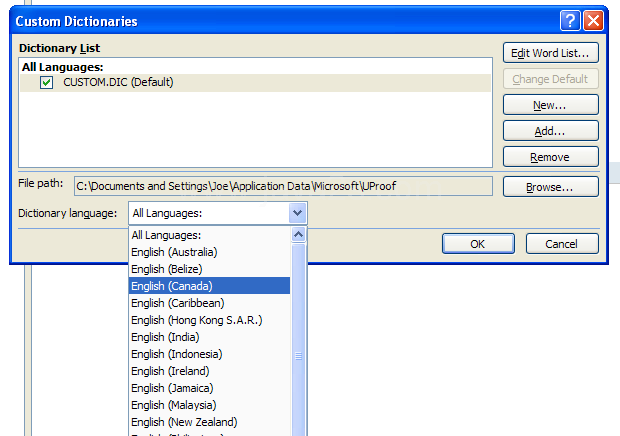Image resolution: width=620 pixels, height=436 pixels.
Task: Choose English (Indonesia) from list
Action: point(209,354)
